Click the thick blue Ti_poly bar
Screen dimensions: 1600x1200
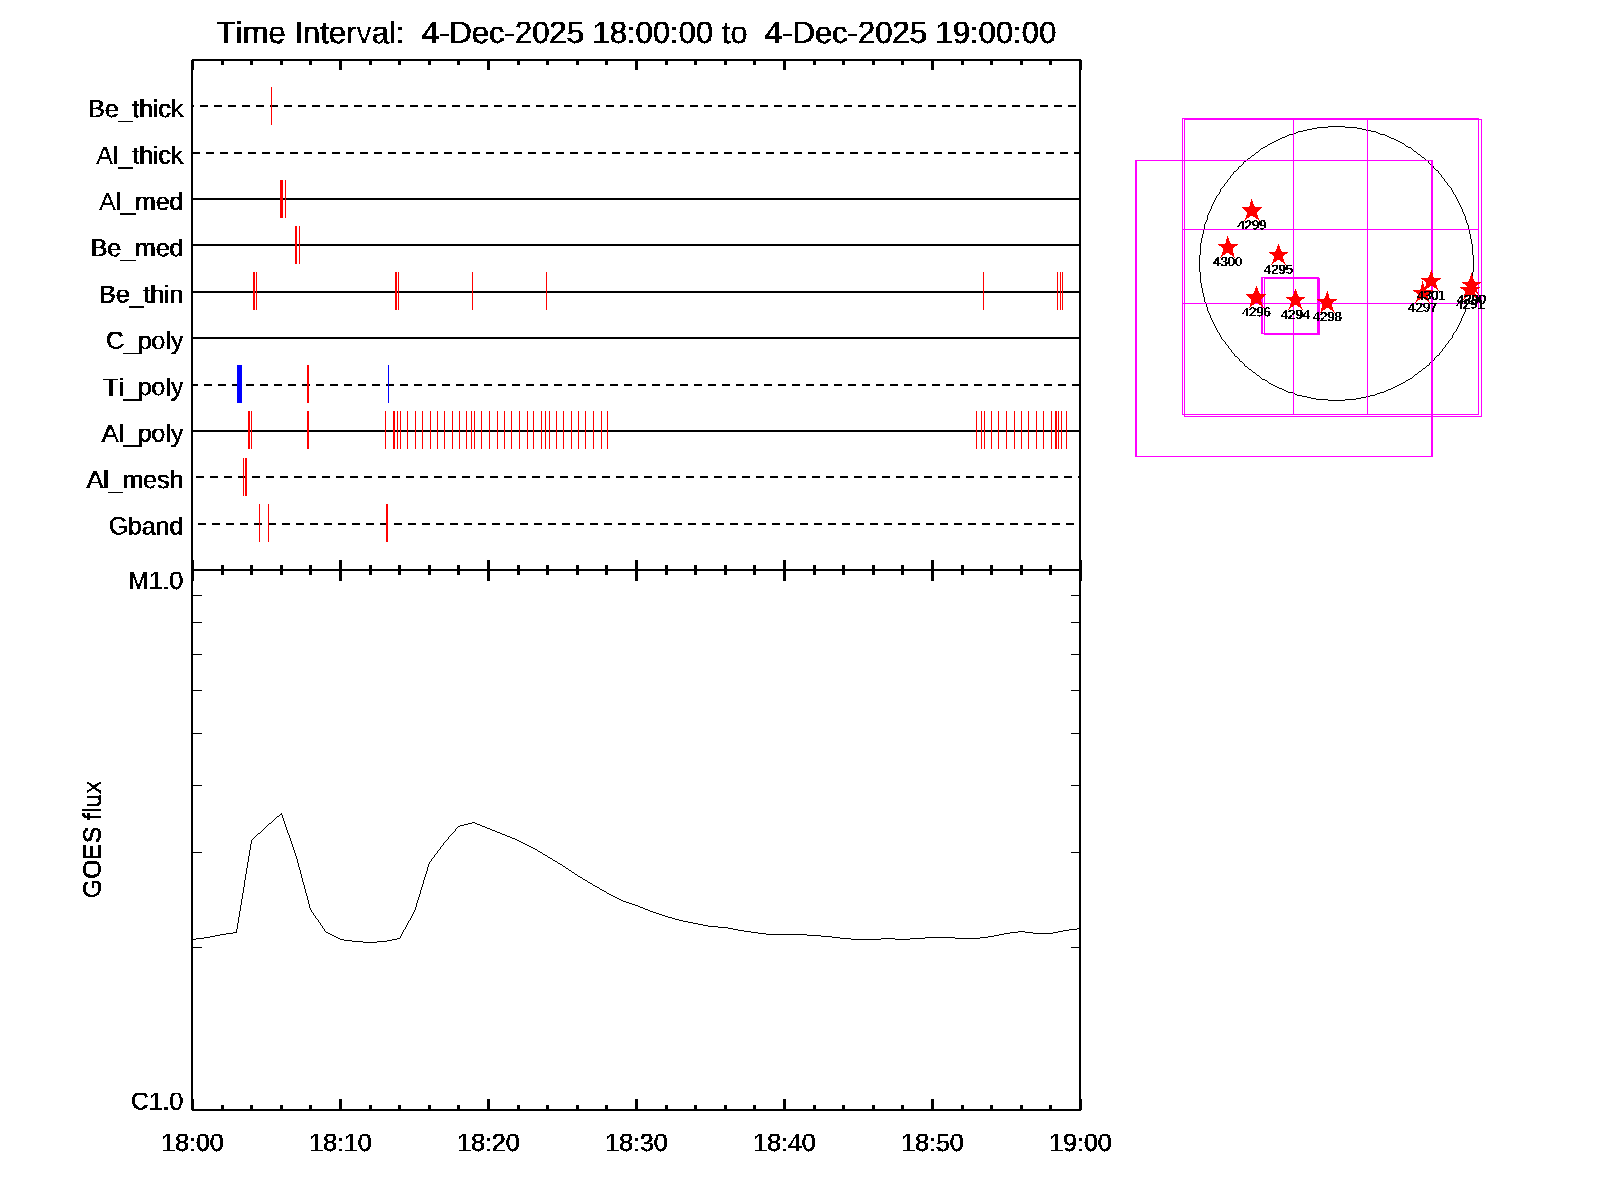(x=239, y=385)
